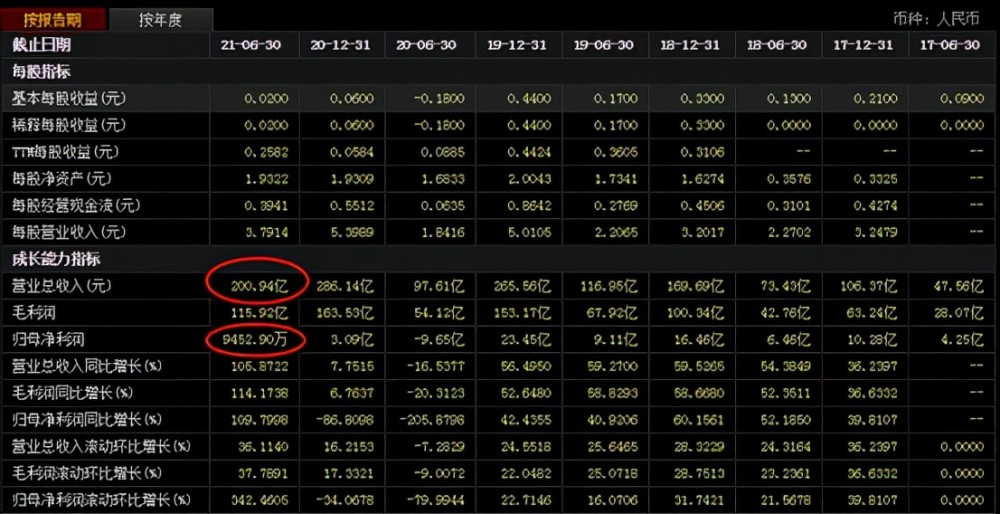Screen dimensions: 1000x514
Task: Select the 基本每股收益(元) row label
Action: point(69,99)
